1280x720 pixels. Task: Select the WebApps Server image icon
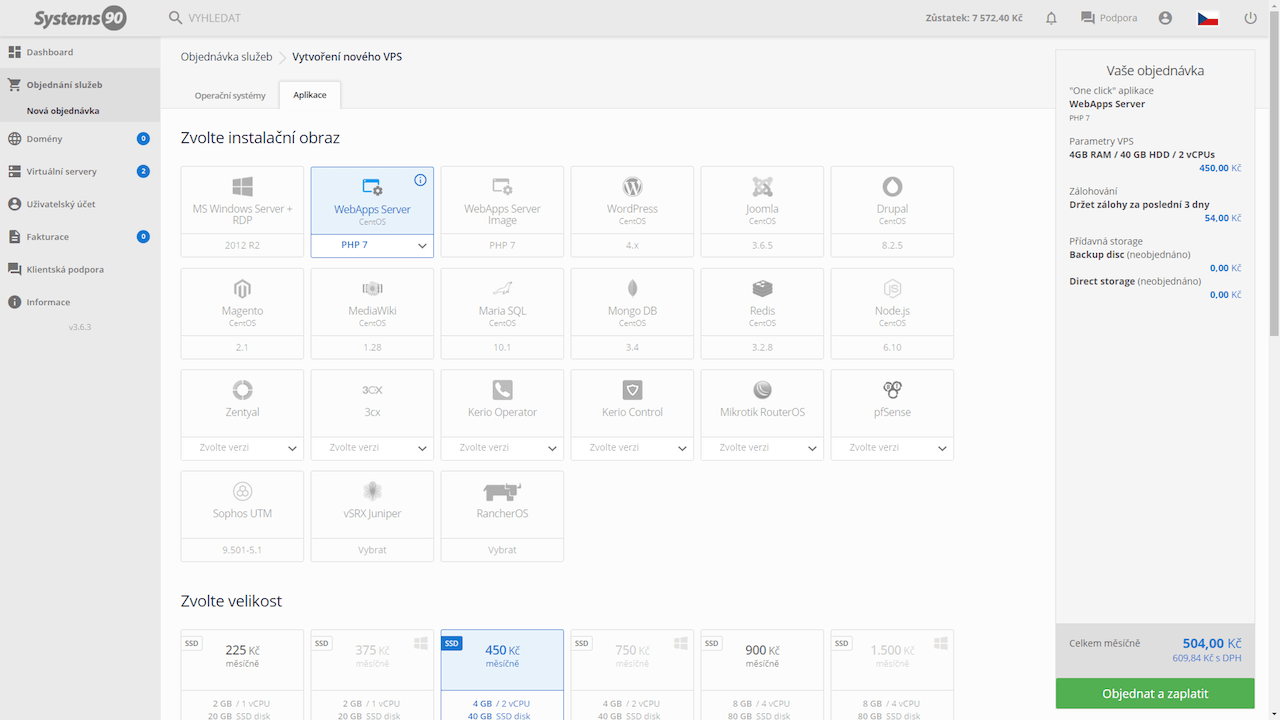click(x=372, y=187)
